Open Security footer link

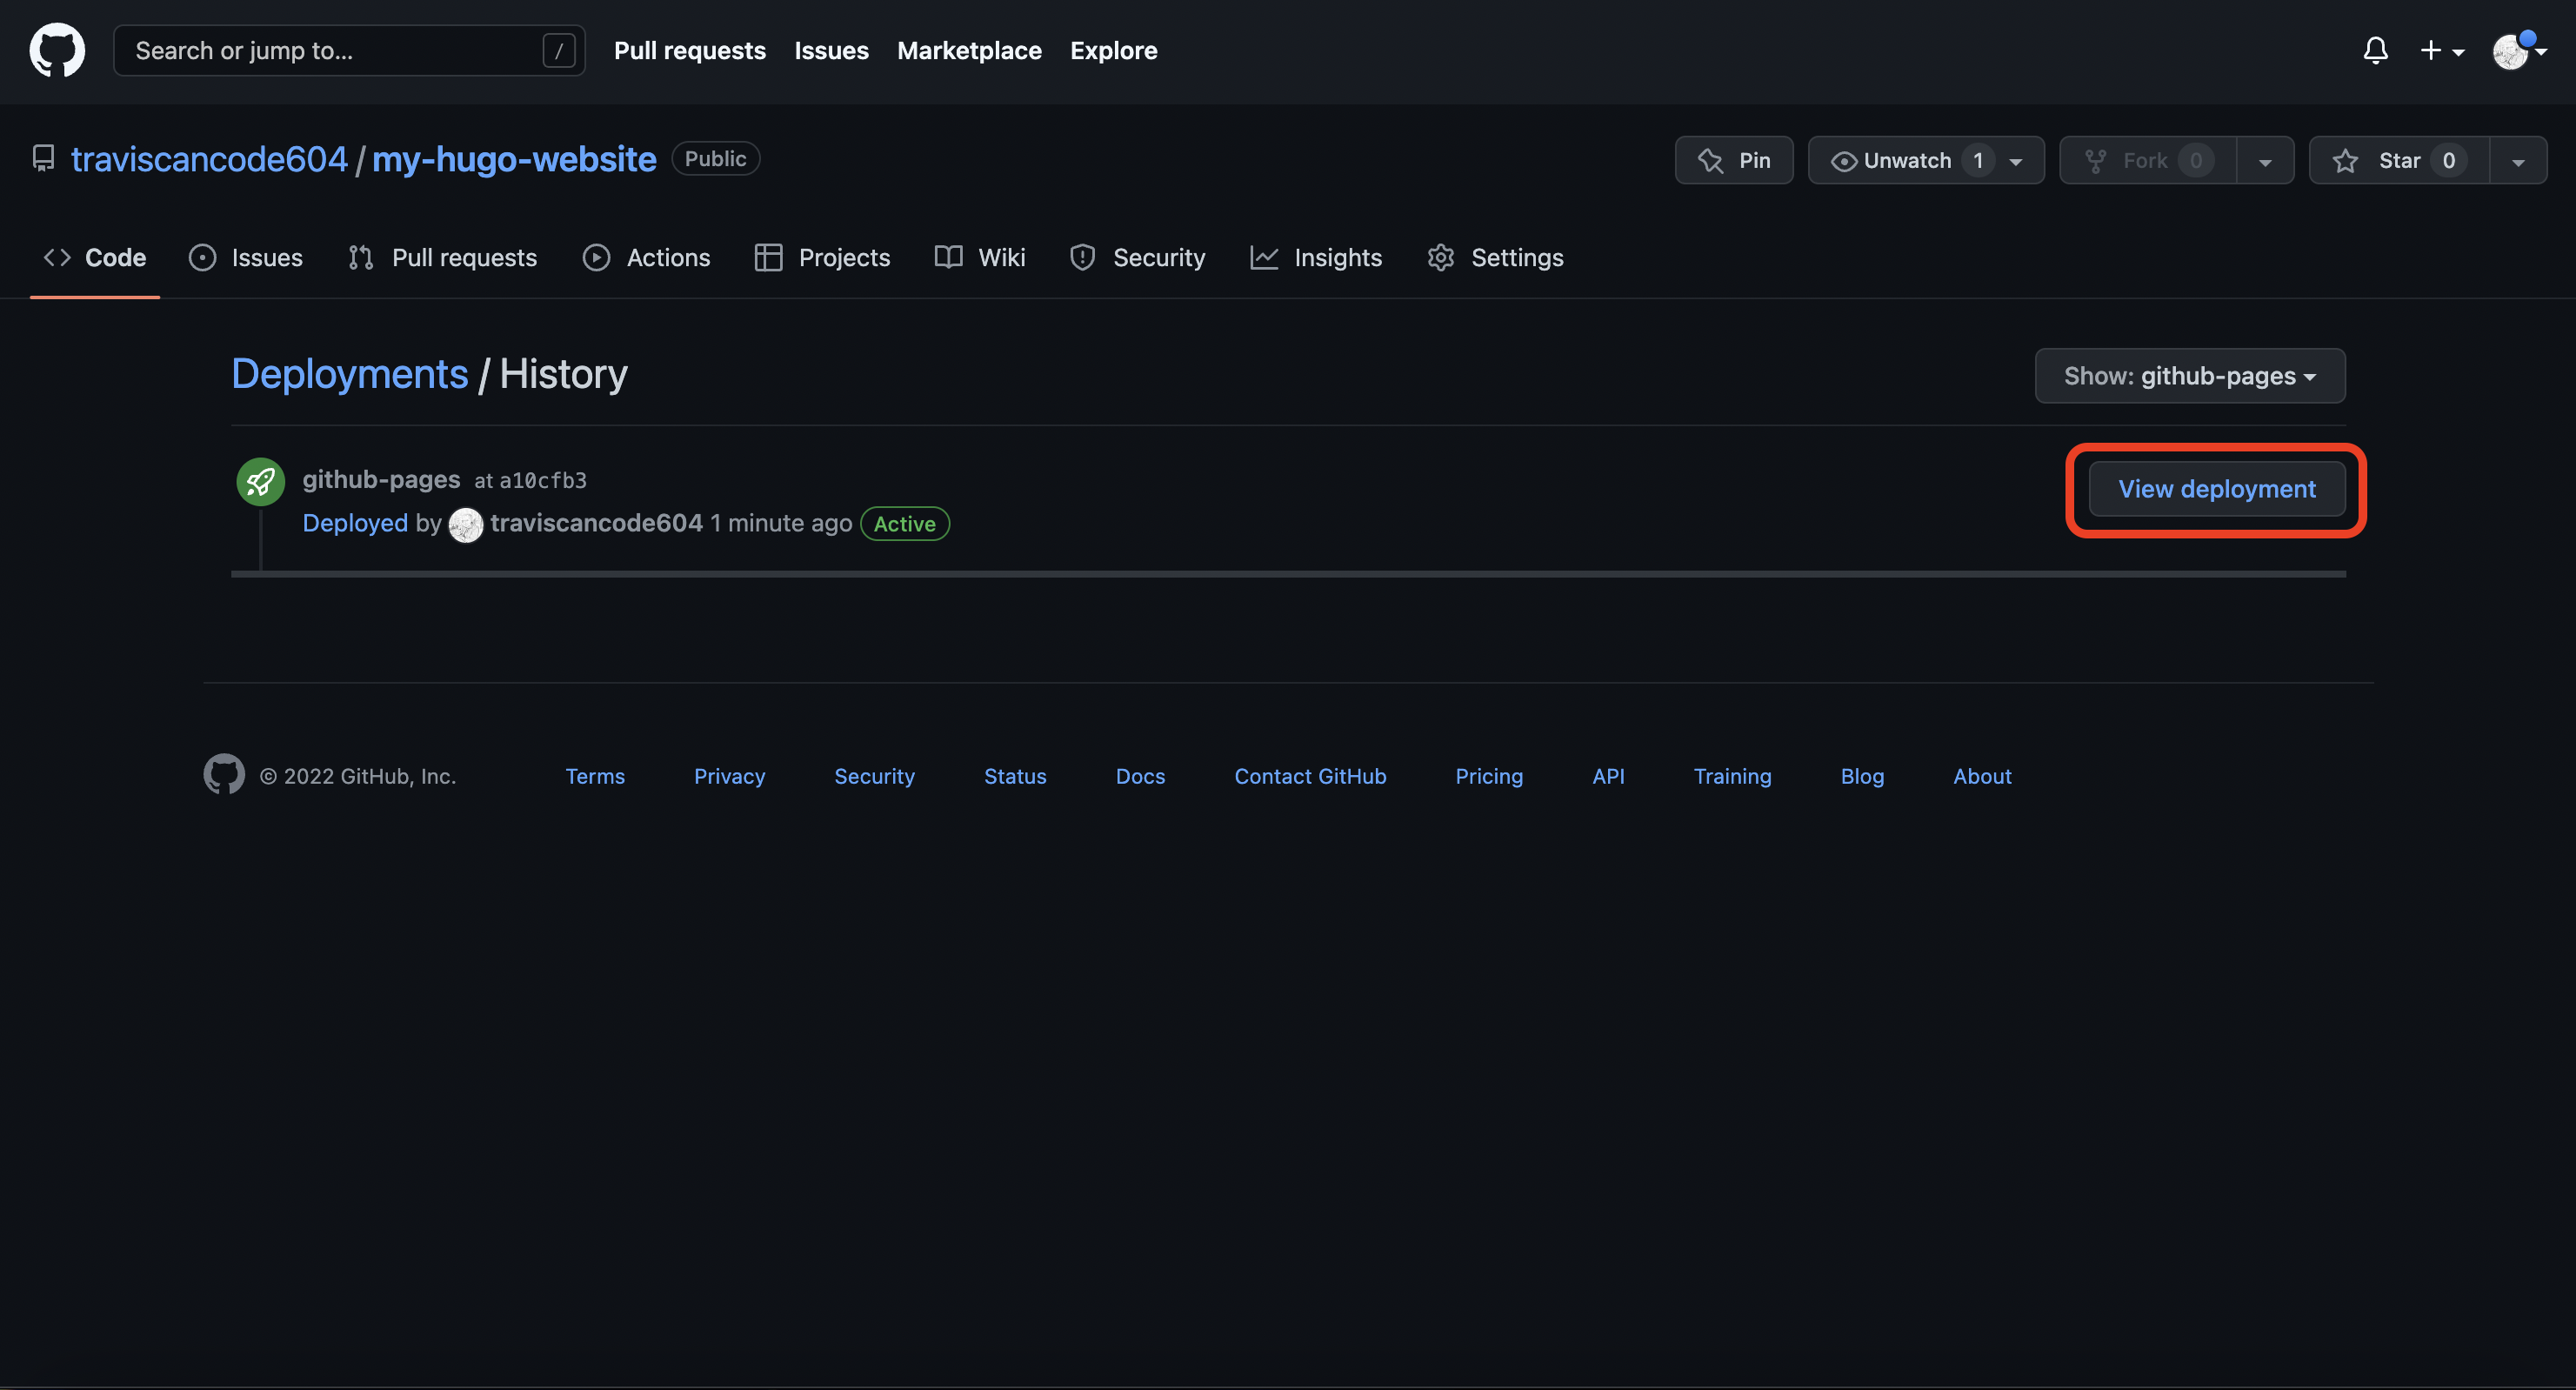pos(874,776)
